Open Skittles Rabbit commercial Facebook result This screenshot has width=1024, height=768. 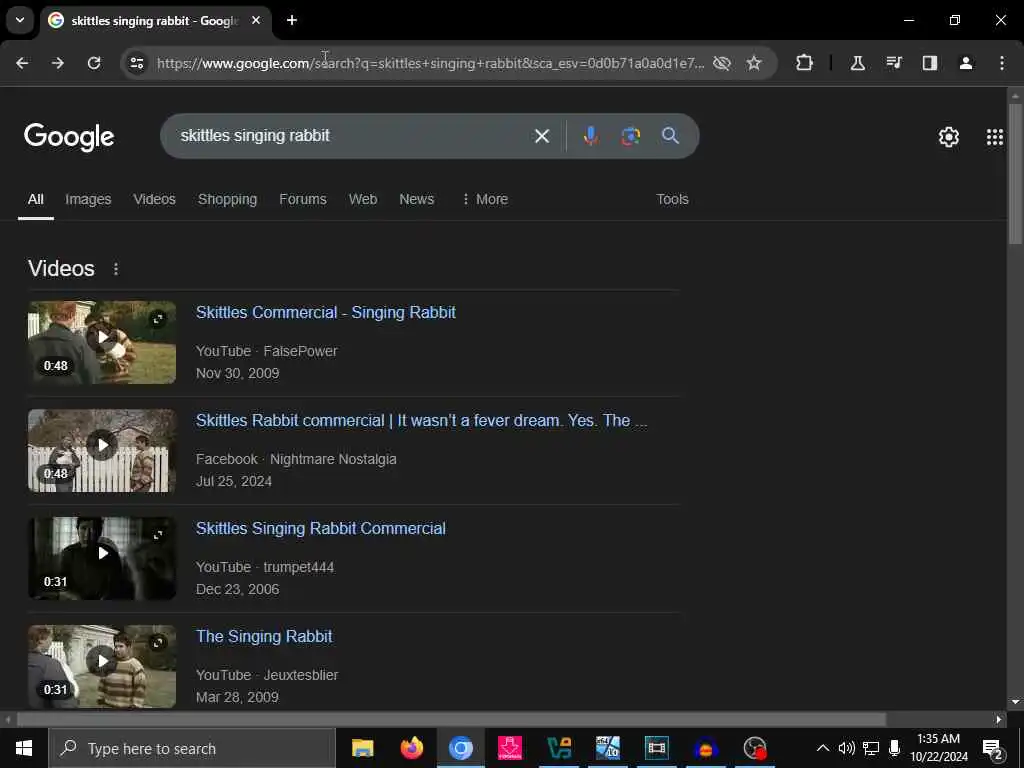422,421
